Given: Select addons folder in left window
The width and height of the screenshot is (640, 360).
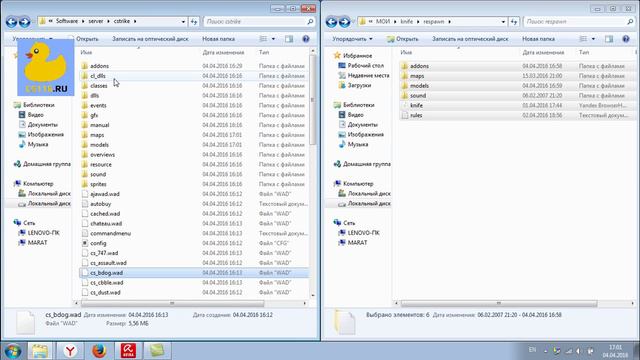Looking at the screenshot, I should [x=100, y=66].
